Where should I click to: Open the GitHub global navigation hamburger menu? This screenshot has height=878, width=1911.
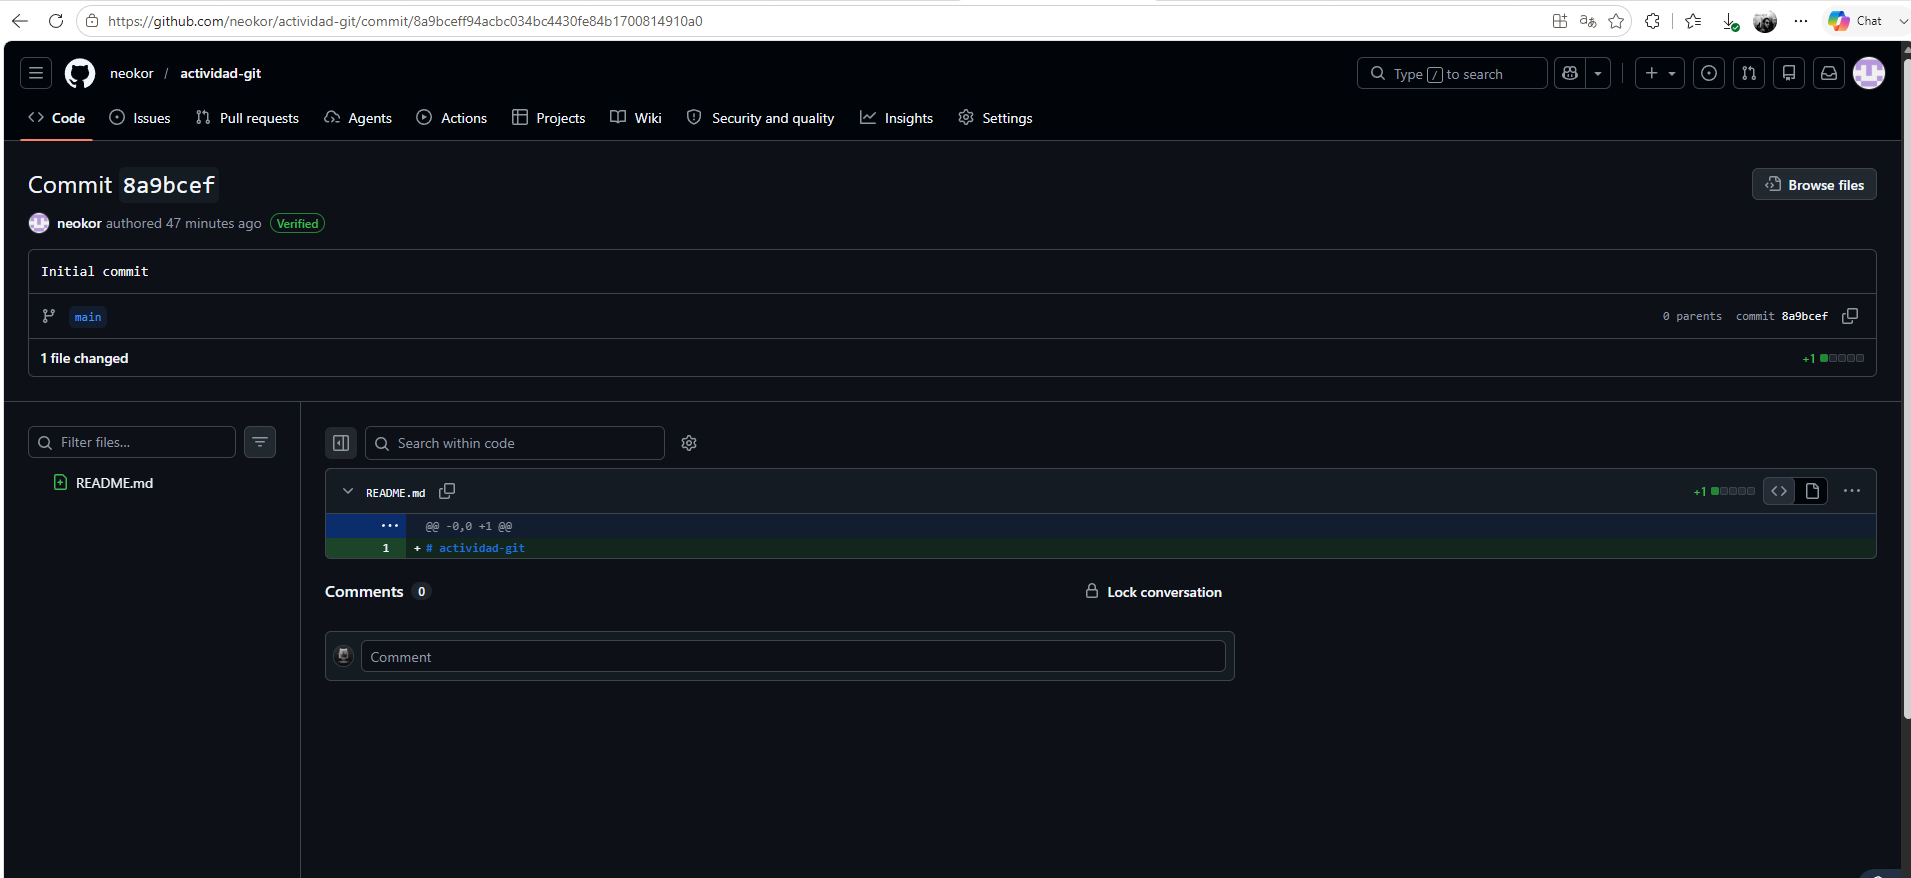(36, 73)
